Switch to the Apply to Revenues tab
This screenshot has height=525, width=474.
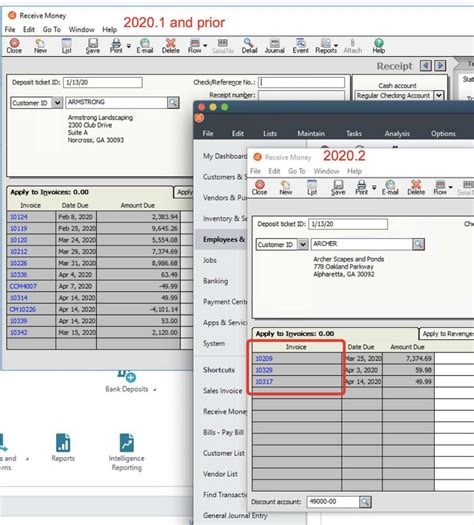tap(447, 333)
